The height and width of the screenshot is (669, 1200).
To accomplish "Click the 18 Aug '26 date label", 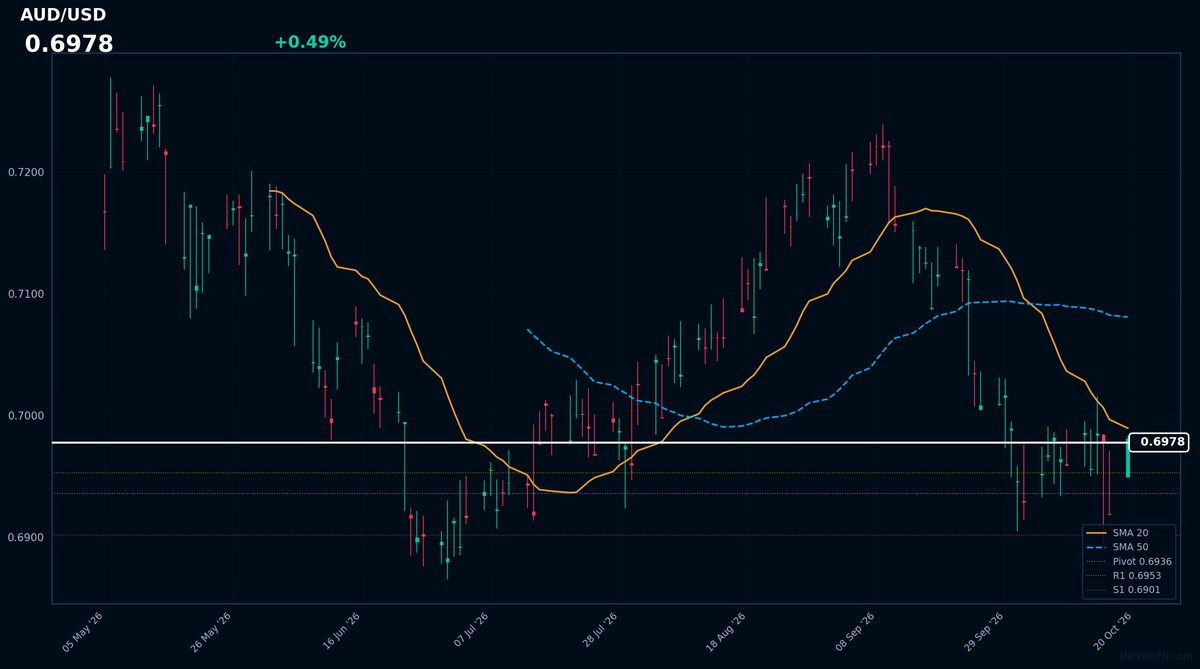I will click(727, 632).
